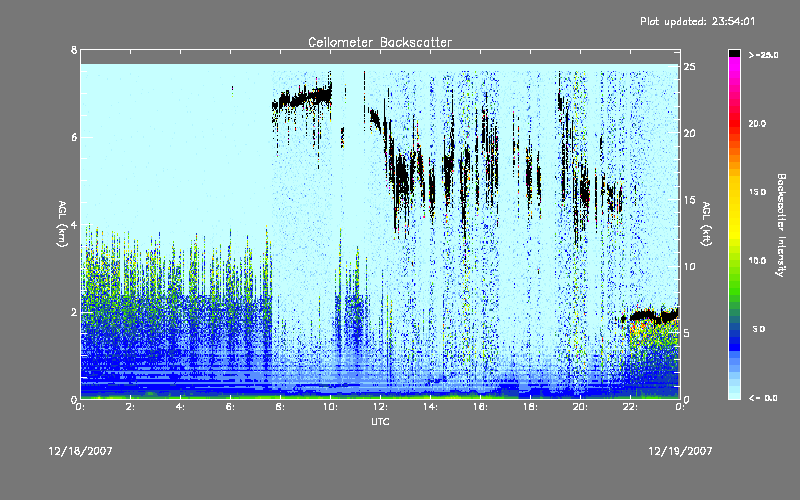The height and width of the screenshot is (500, 800).
Task: Click the 'UTC' x-axis label
Action: [380, 422]
